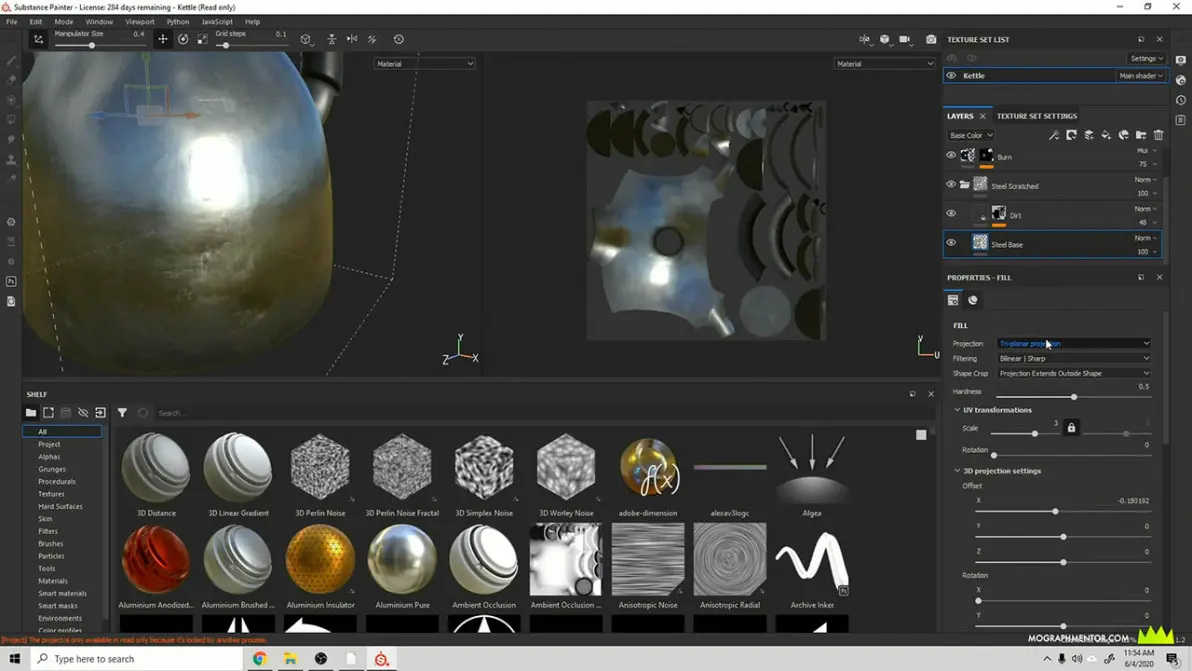The width and height of the screenshot is (1192, 671).
Task: Open the Filtering dropdown
Action: click(x=1074, y=359)
